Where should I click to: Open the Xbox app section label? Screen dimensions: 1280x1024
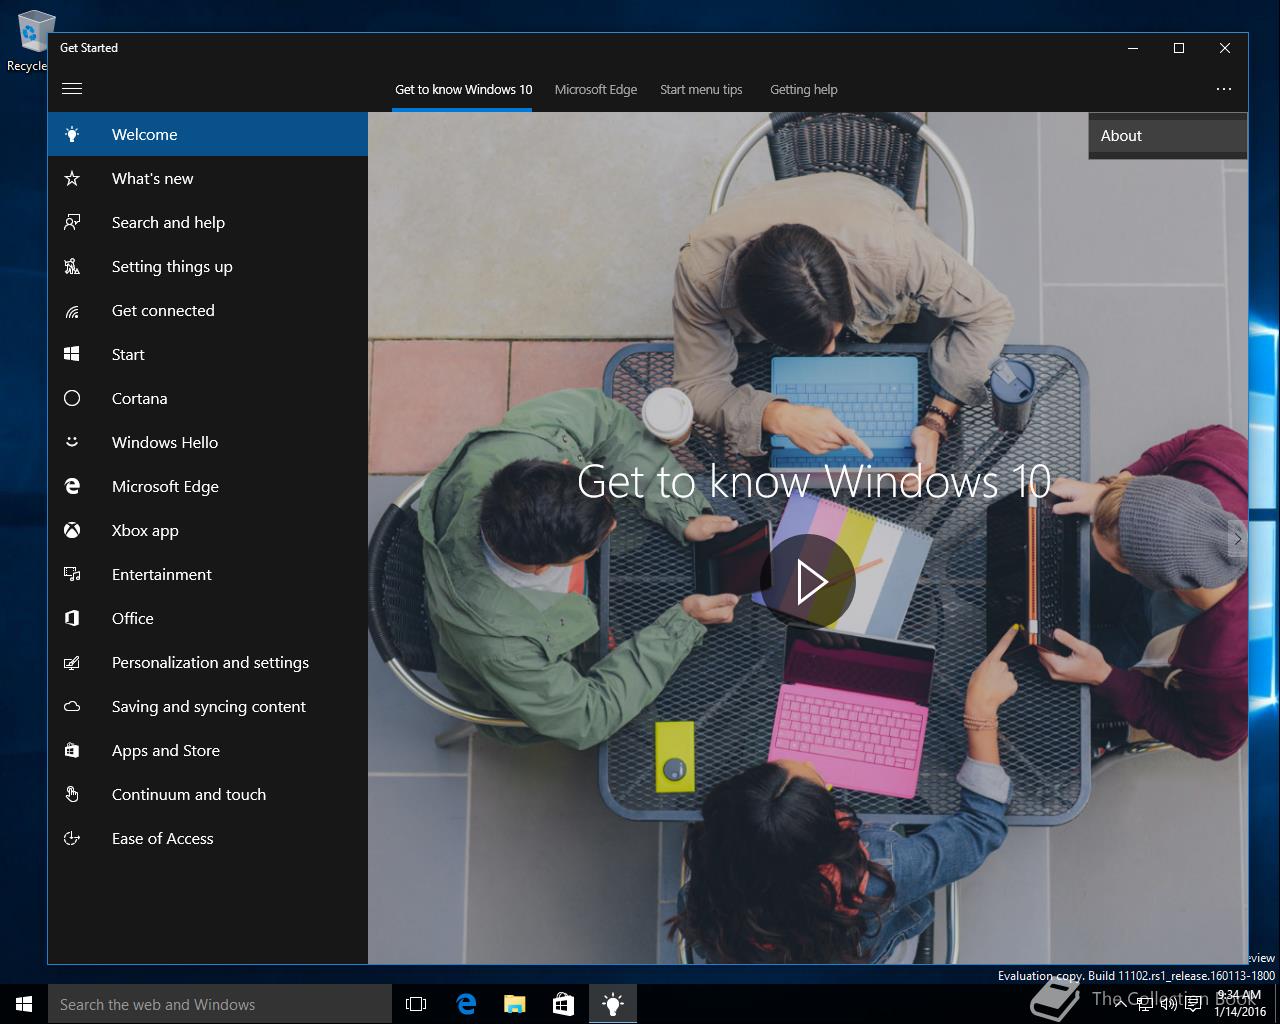click(145, 530)
